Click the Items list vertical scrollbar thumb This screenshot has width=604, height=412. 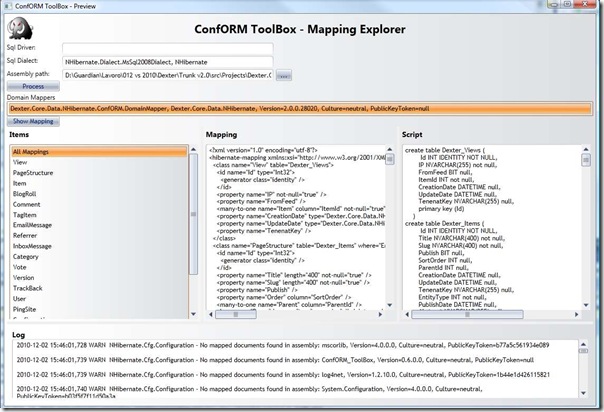tap(193, 214)
